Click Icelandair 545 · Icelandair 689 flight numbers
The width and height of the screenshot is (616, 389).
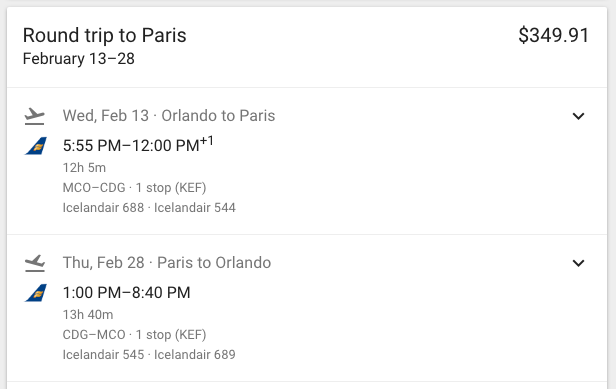pyautogui.click(x=149, y=355)
